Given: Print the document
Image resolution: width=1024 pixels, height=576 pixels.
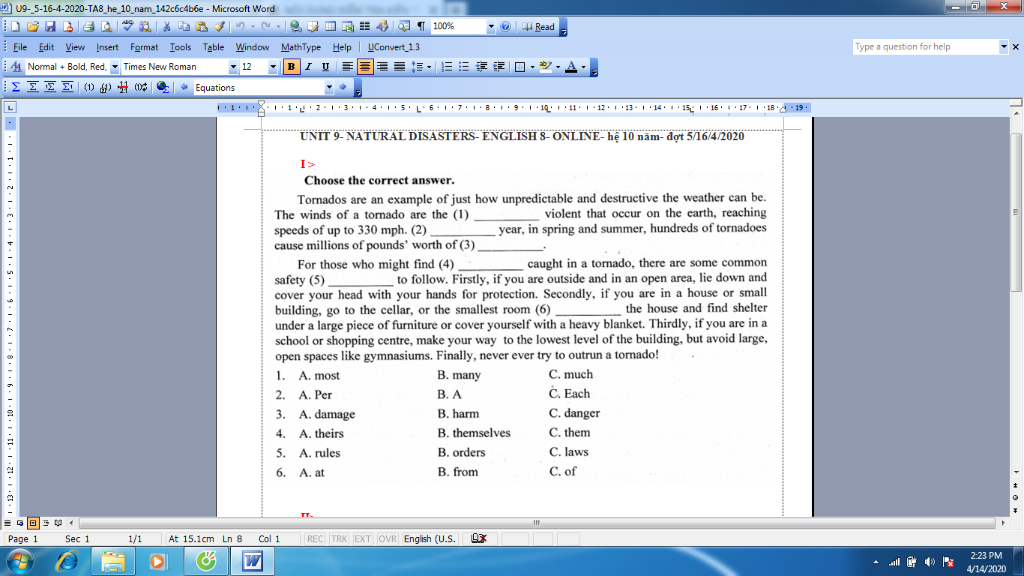Looking at the screenshot, I should 89,27.
